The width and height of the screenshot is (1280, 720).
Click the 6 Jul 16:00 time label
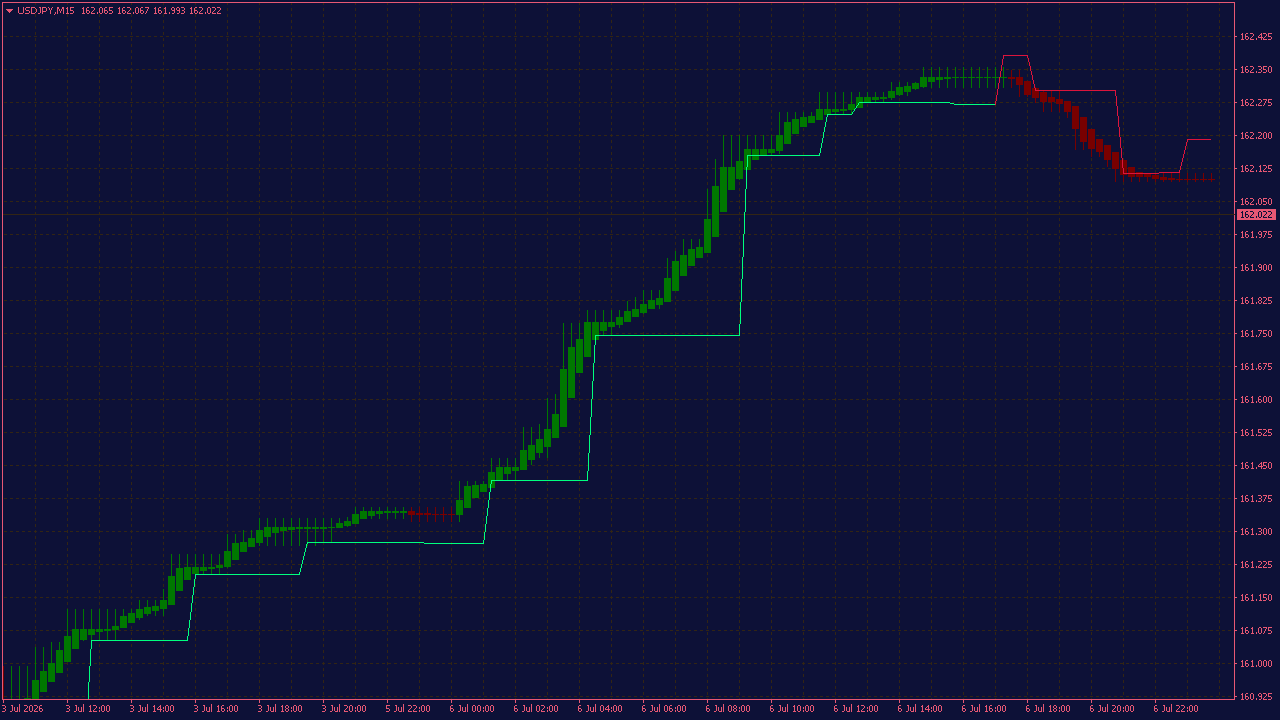(984, 709)
